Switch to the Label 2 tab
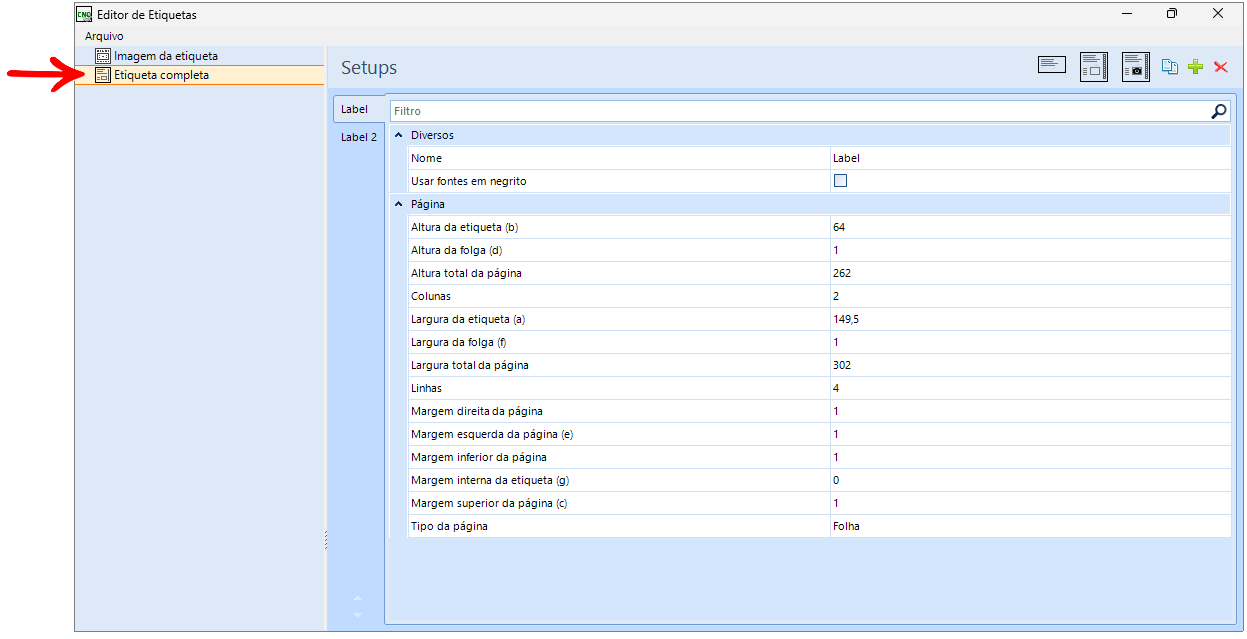Viewport: 1247px width, 639px height. (x=359, y=137)
